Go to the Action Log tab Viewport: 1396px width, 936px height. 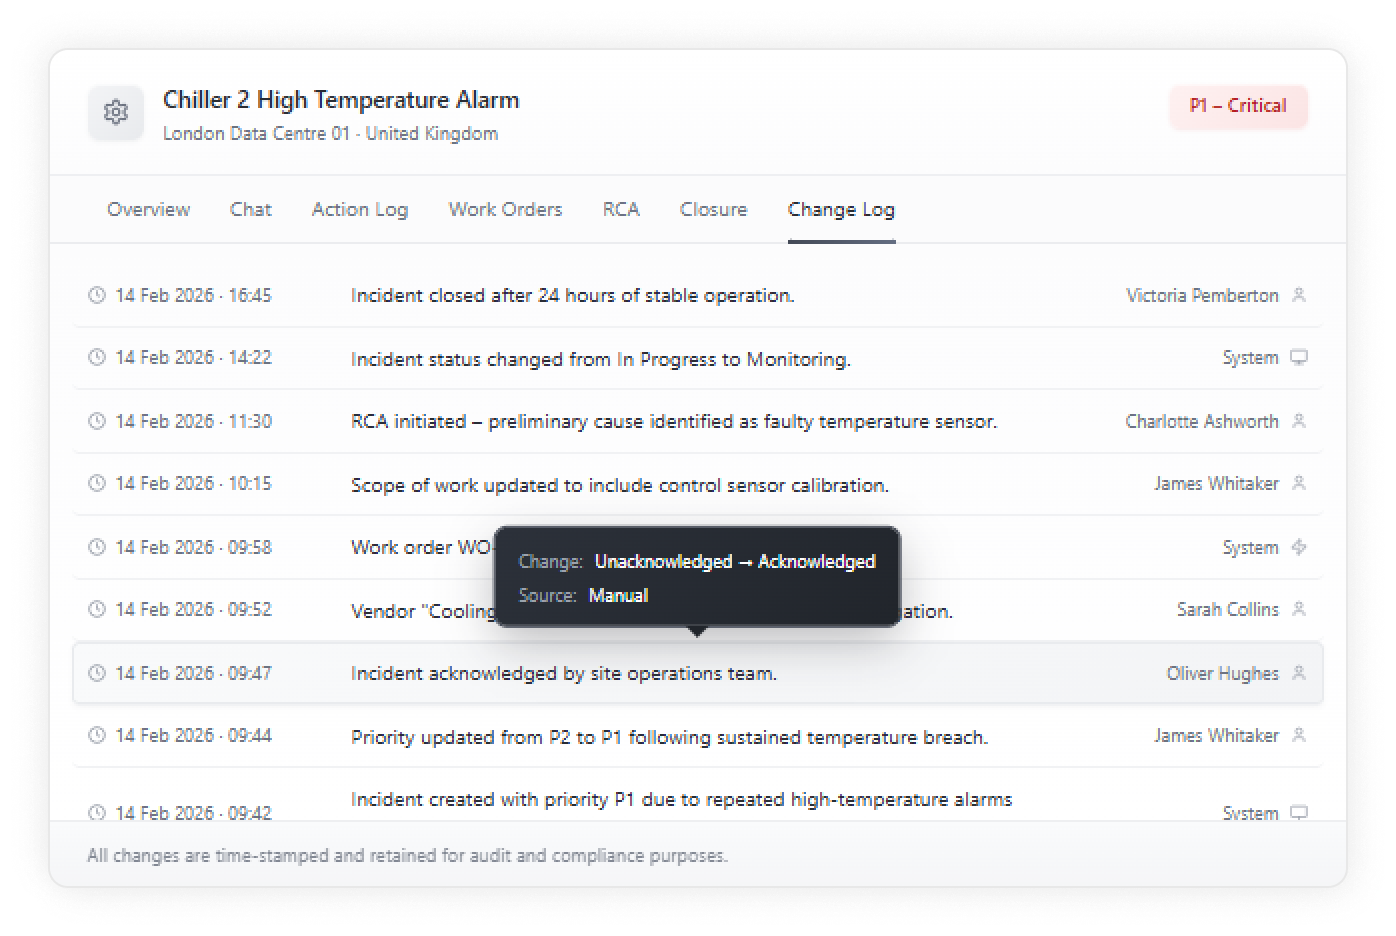point(360,209)
